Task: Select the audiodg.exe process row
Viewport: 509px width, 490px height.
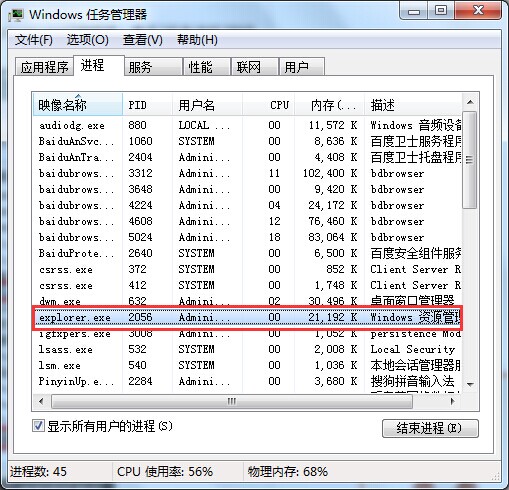Action: tap(248, 125)
